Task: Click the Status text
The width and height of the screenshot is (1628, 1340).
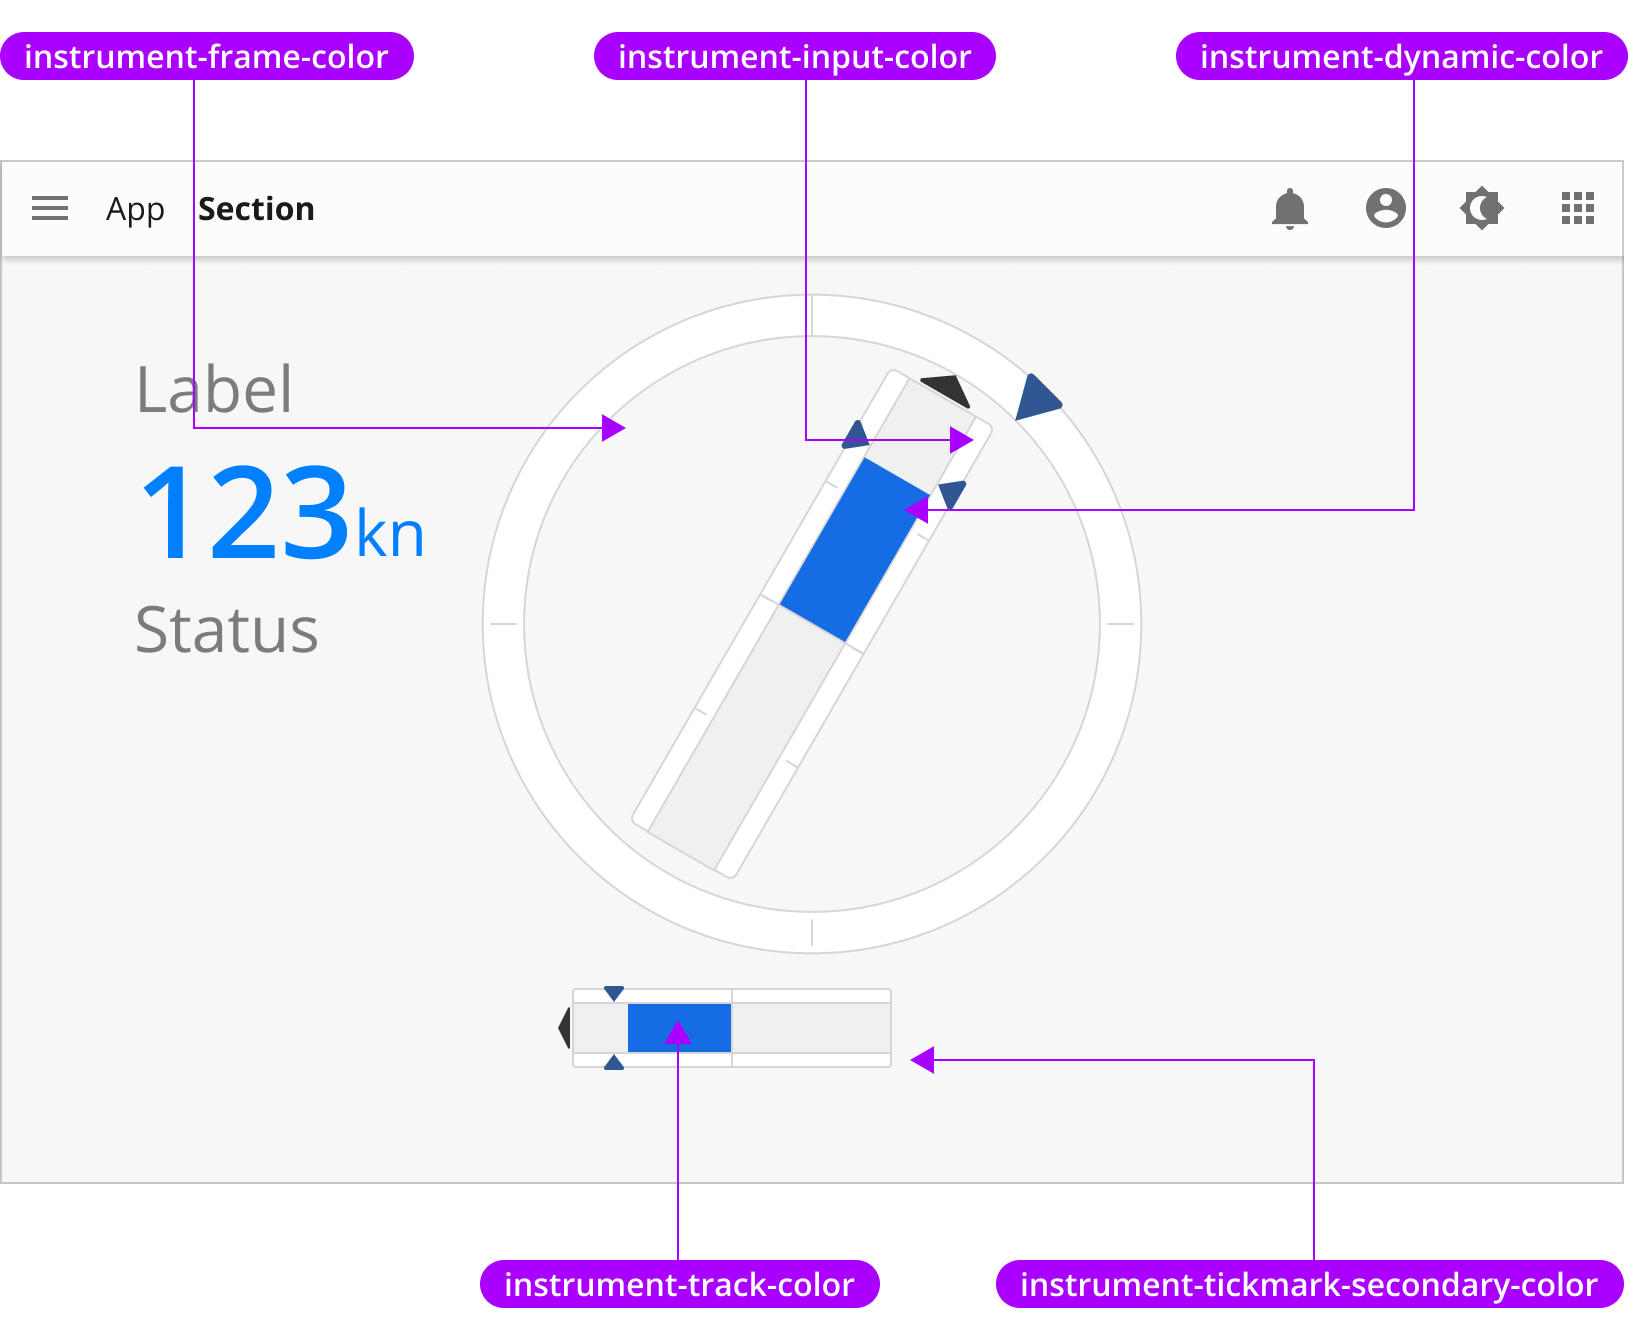Action: click(227, 631)
